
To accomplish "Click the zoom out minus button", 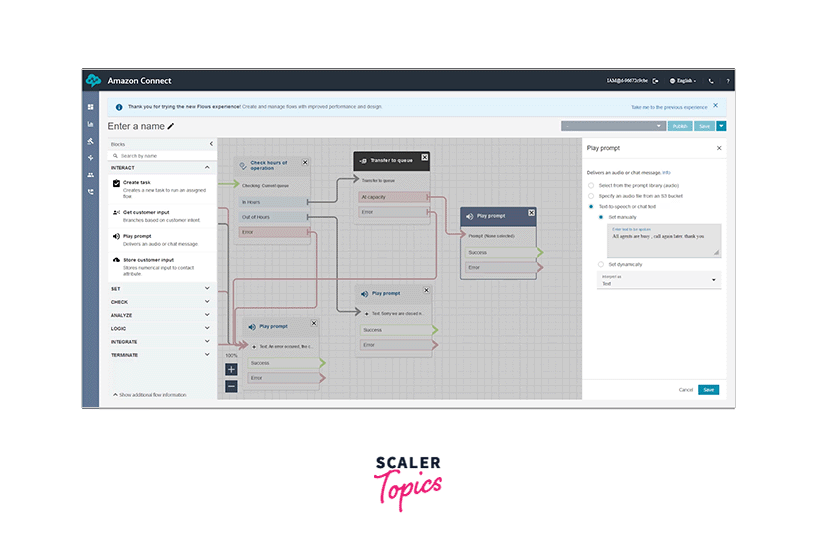I will (231, 385).
